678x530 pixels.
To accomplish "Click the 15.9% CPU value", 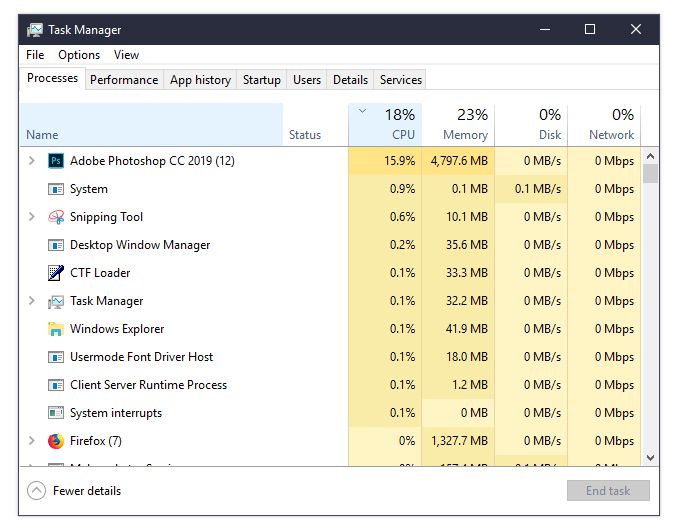I will [x=399, y=161].
